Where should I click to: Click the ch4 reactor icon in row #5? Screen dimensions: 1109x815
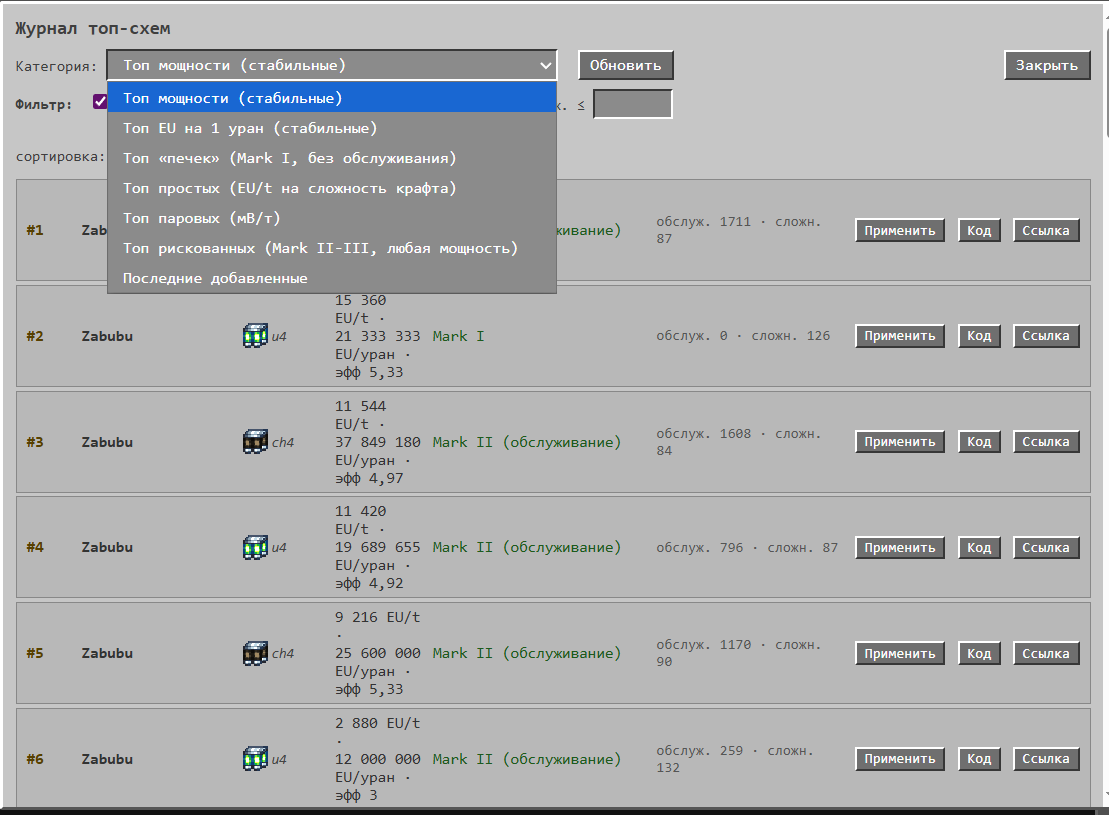point(255,654)
